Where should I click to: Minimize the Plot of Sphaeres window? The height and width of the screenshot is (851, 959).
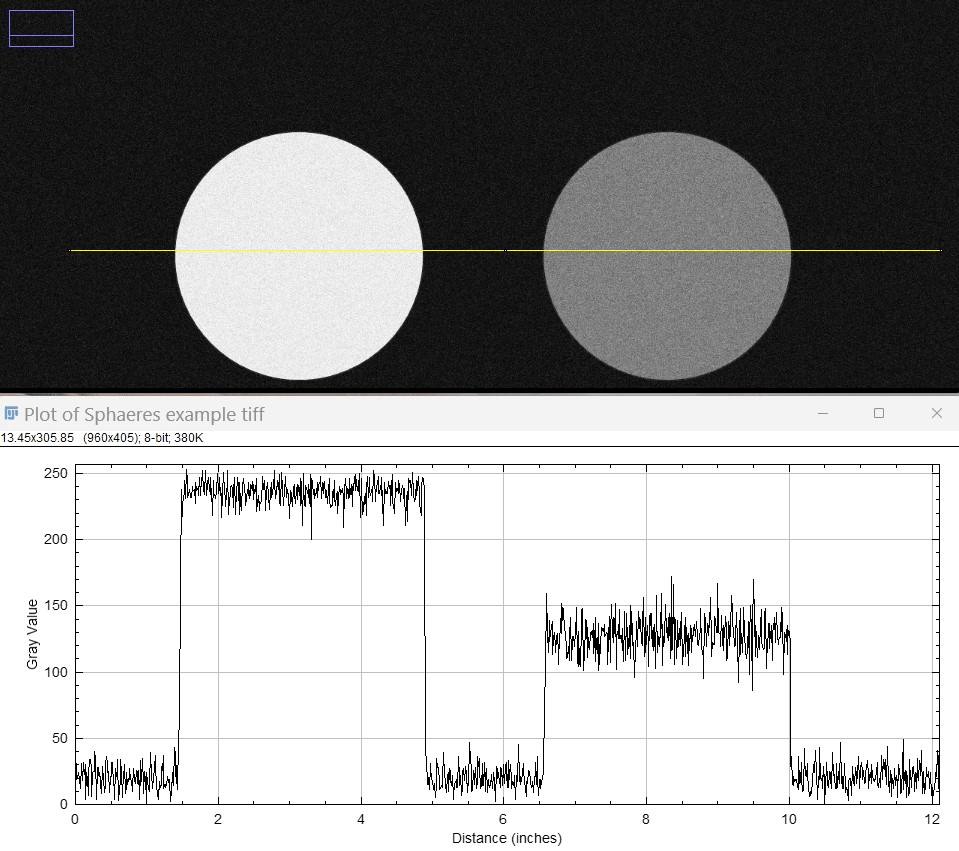click(823, 414)
